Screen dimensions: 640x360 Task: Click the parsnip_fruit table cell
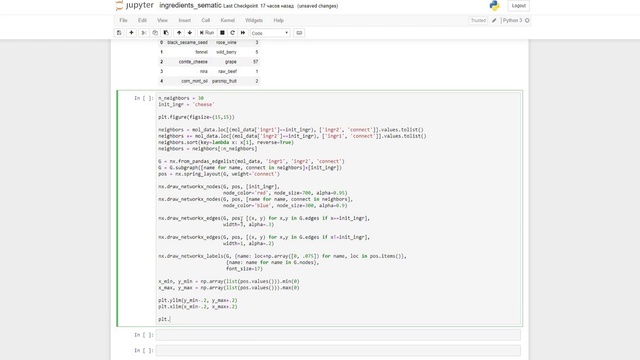(x=224, y=81)
